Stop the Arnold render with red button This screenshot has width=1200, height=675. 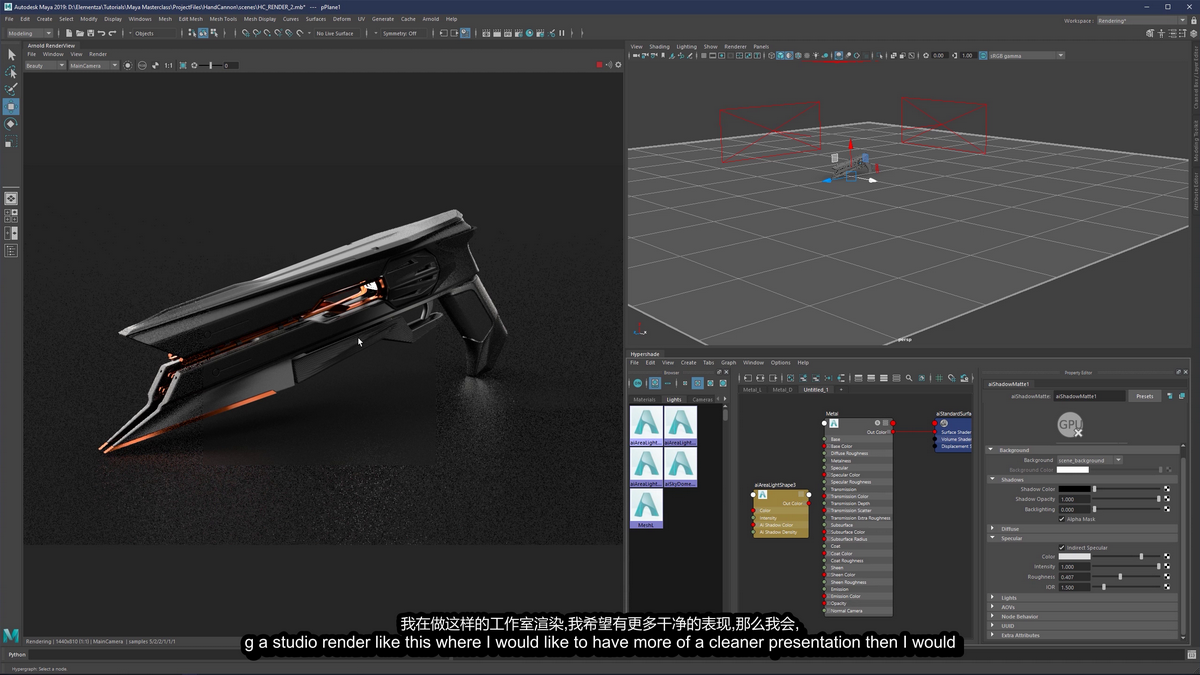(x=600, y=65)
